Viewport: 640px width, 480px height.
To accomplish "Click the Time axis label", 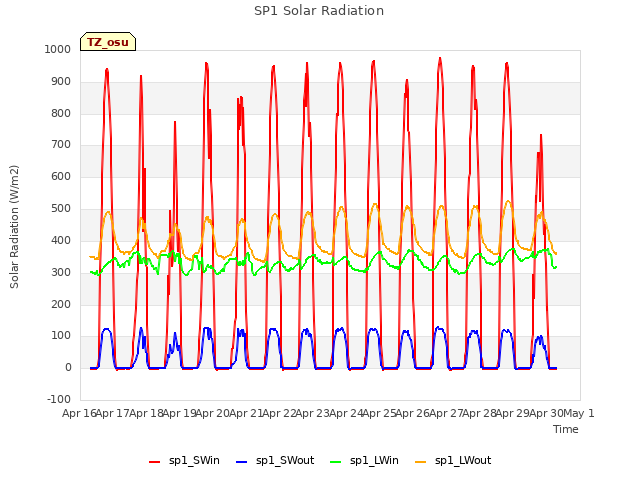I will click(565, 429).
